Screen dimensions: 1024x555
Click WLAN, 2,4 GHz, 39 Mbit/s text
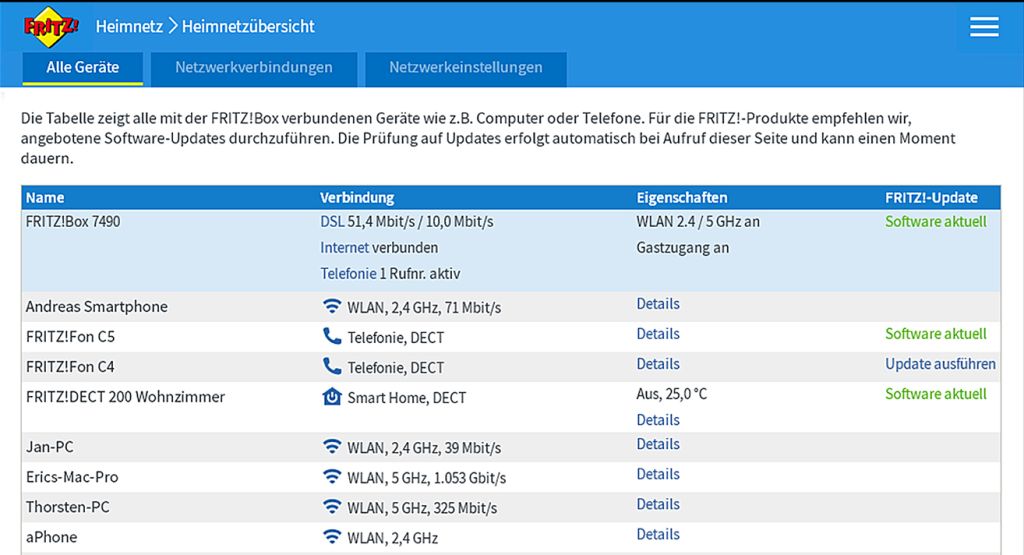(x=424, y=448)
